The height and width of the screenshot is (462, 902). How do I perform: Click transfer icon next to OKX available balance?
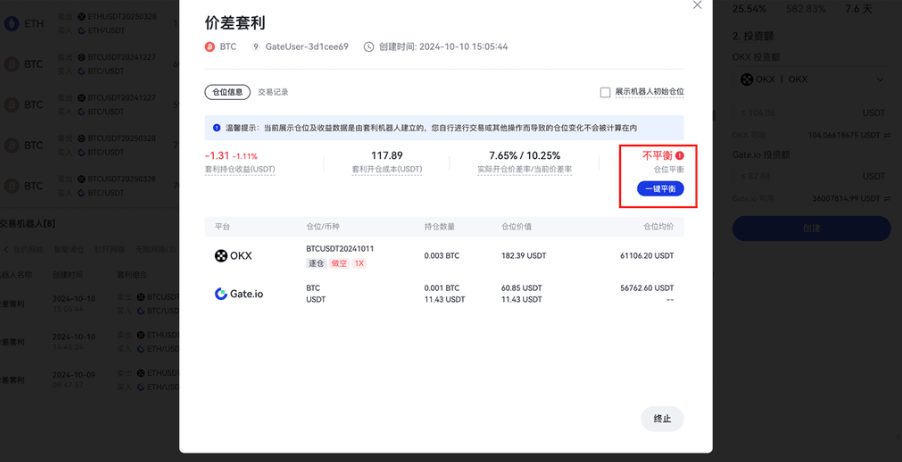(886, 134)
